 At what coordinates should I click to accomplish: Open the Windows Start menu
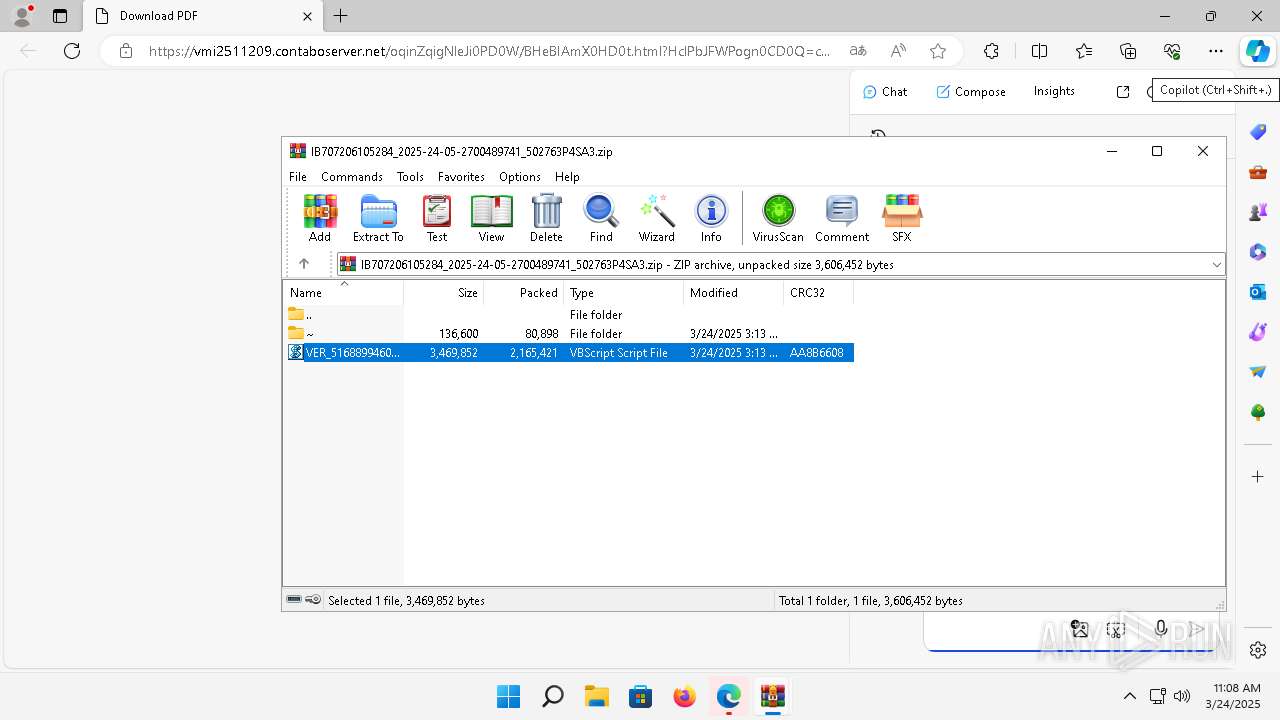click(508, 696)
